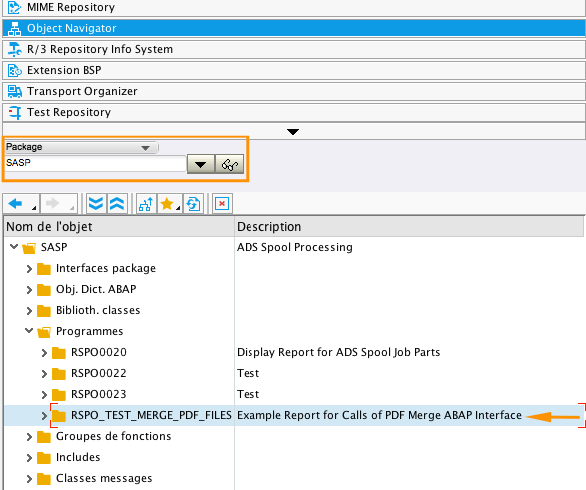Collapse the Programmes folder
The width and height of the screenshot is (586, 490).
(29, 331)
